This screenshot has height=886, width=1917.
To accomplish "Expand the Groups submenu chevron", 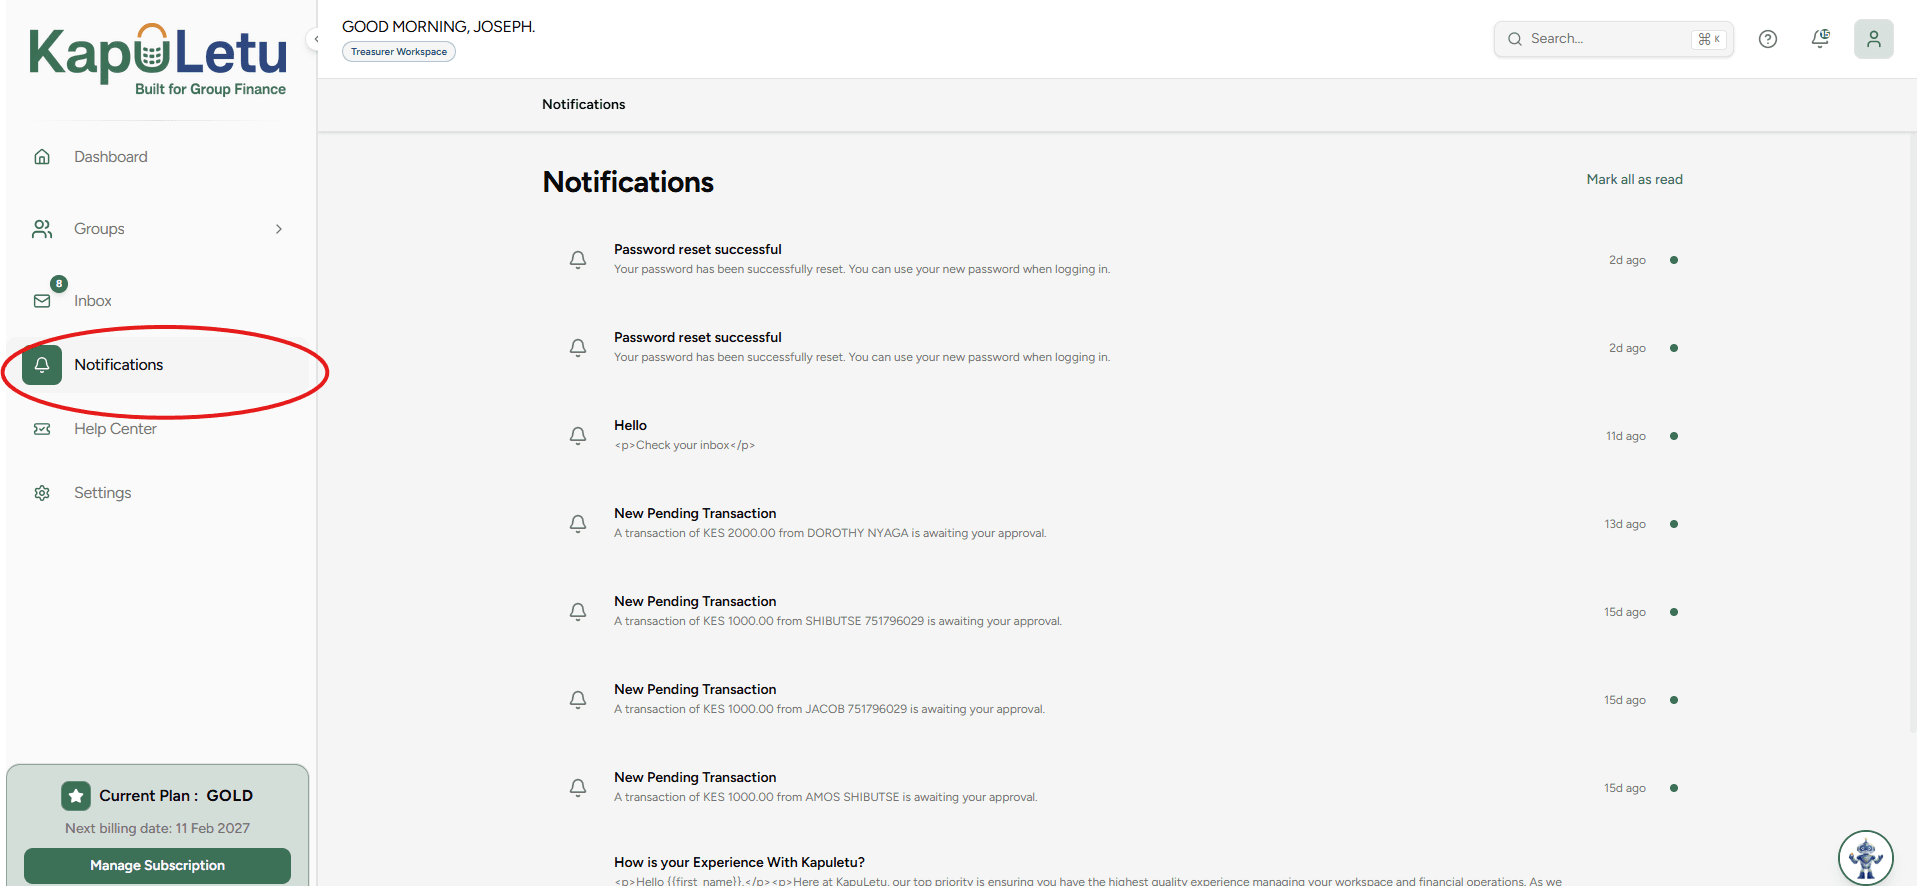I will 279,229.
